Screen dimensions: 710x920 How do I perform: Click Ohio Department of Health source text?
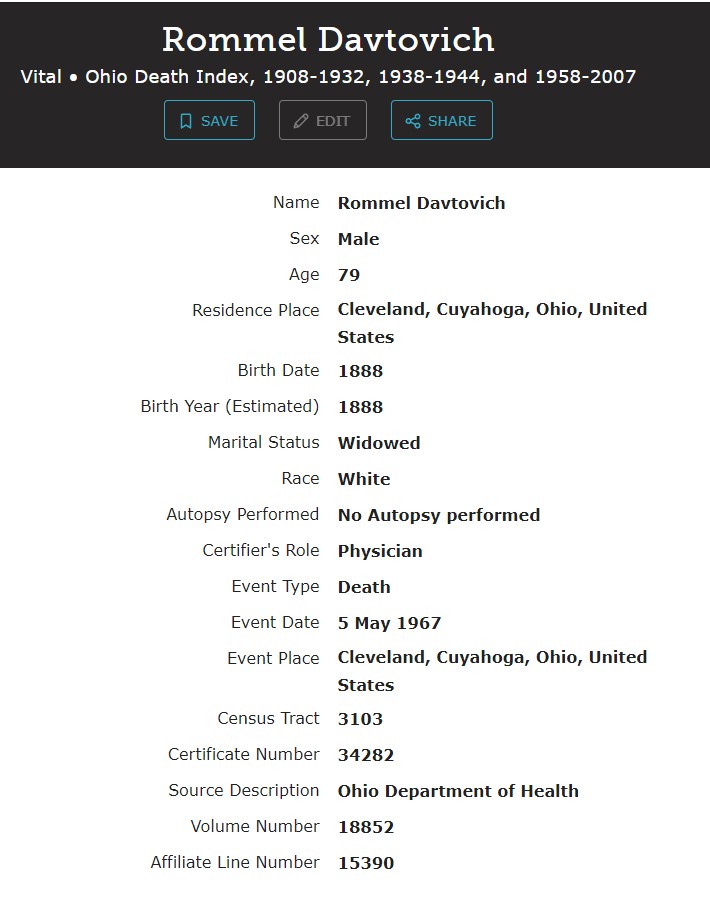[x=458, y=791]
